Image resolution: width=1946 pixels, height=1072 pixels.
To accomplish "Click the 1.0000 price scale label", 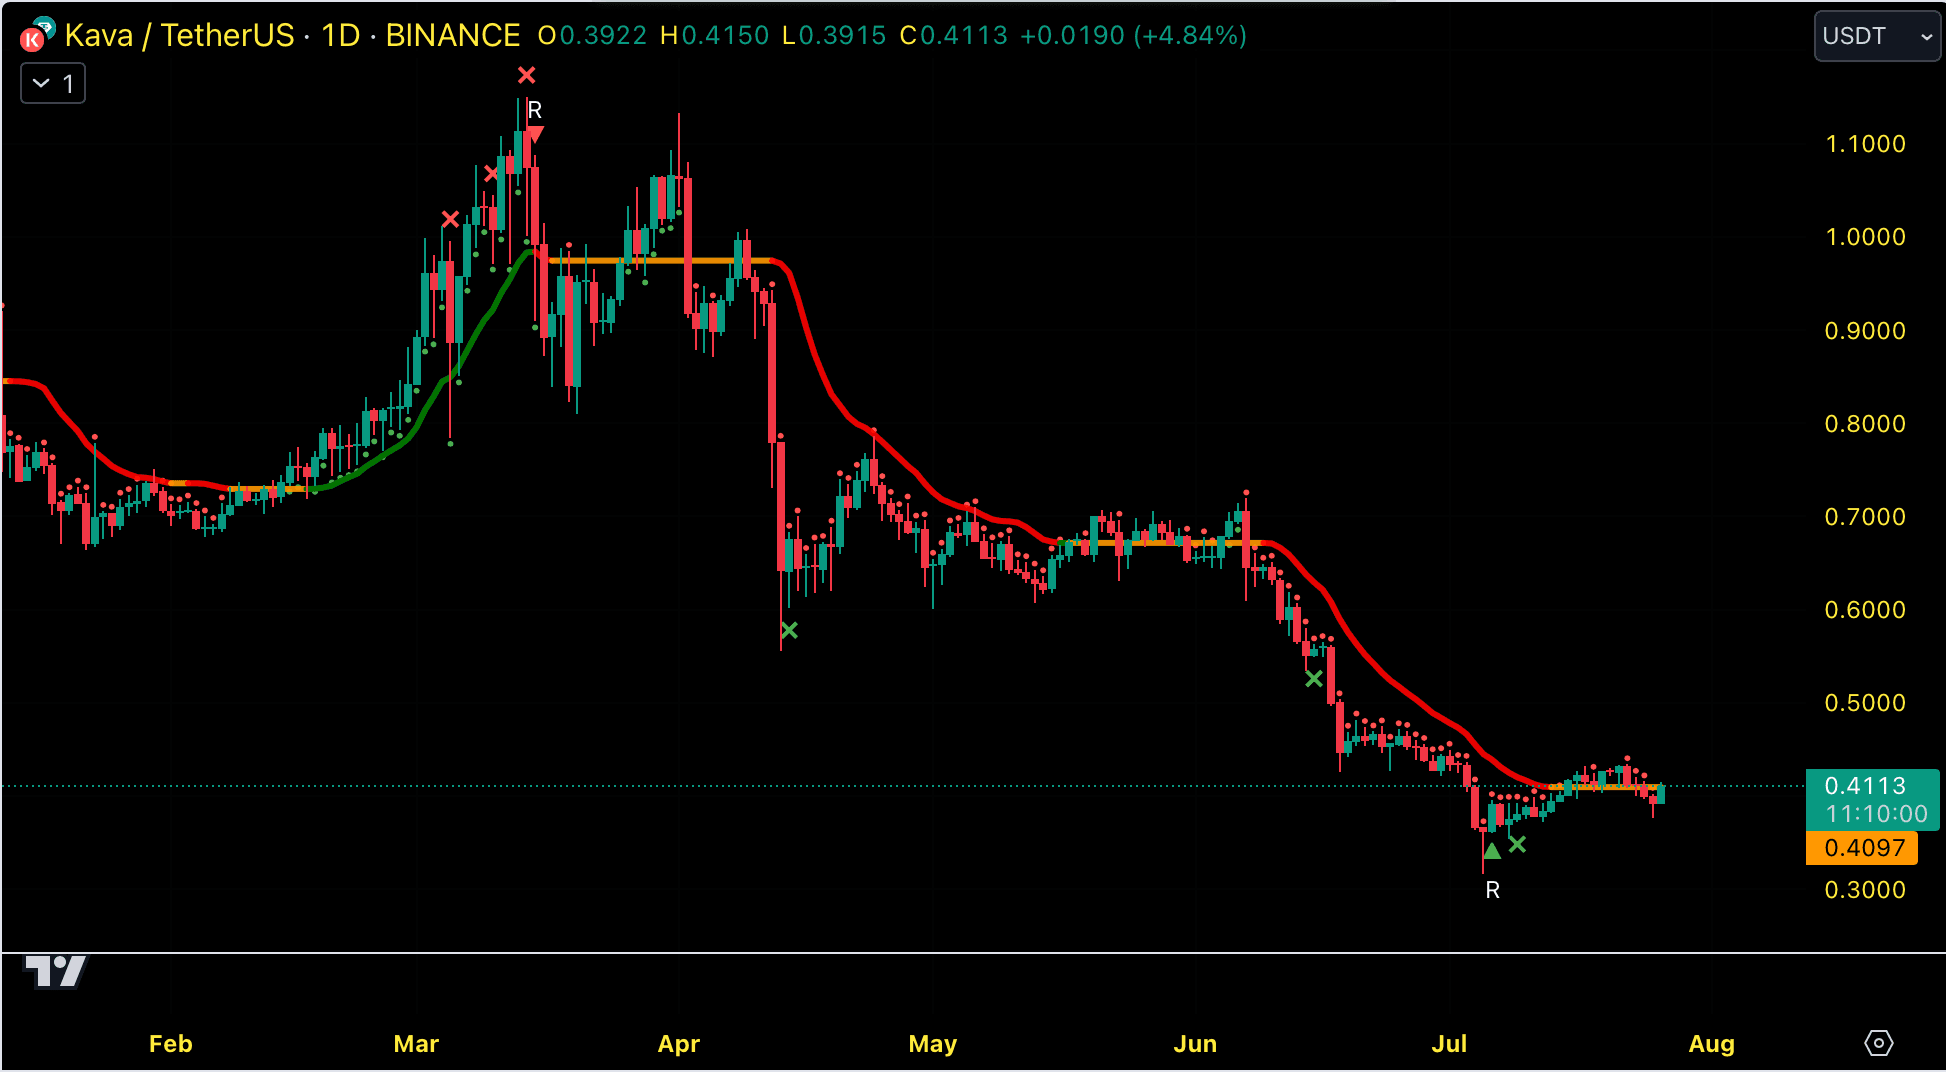I will [1865, 237].
